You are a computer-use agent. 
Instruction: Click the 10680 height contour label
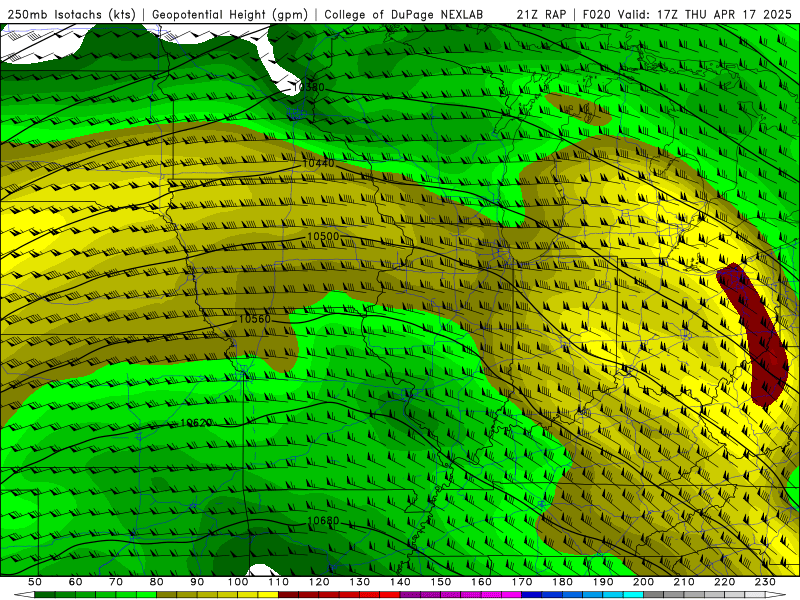coord(323,521)
